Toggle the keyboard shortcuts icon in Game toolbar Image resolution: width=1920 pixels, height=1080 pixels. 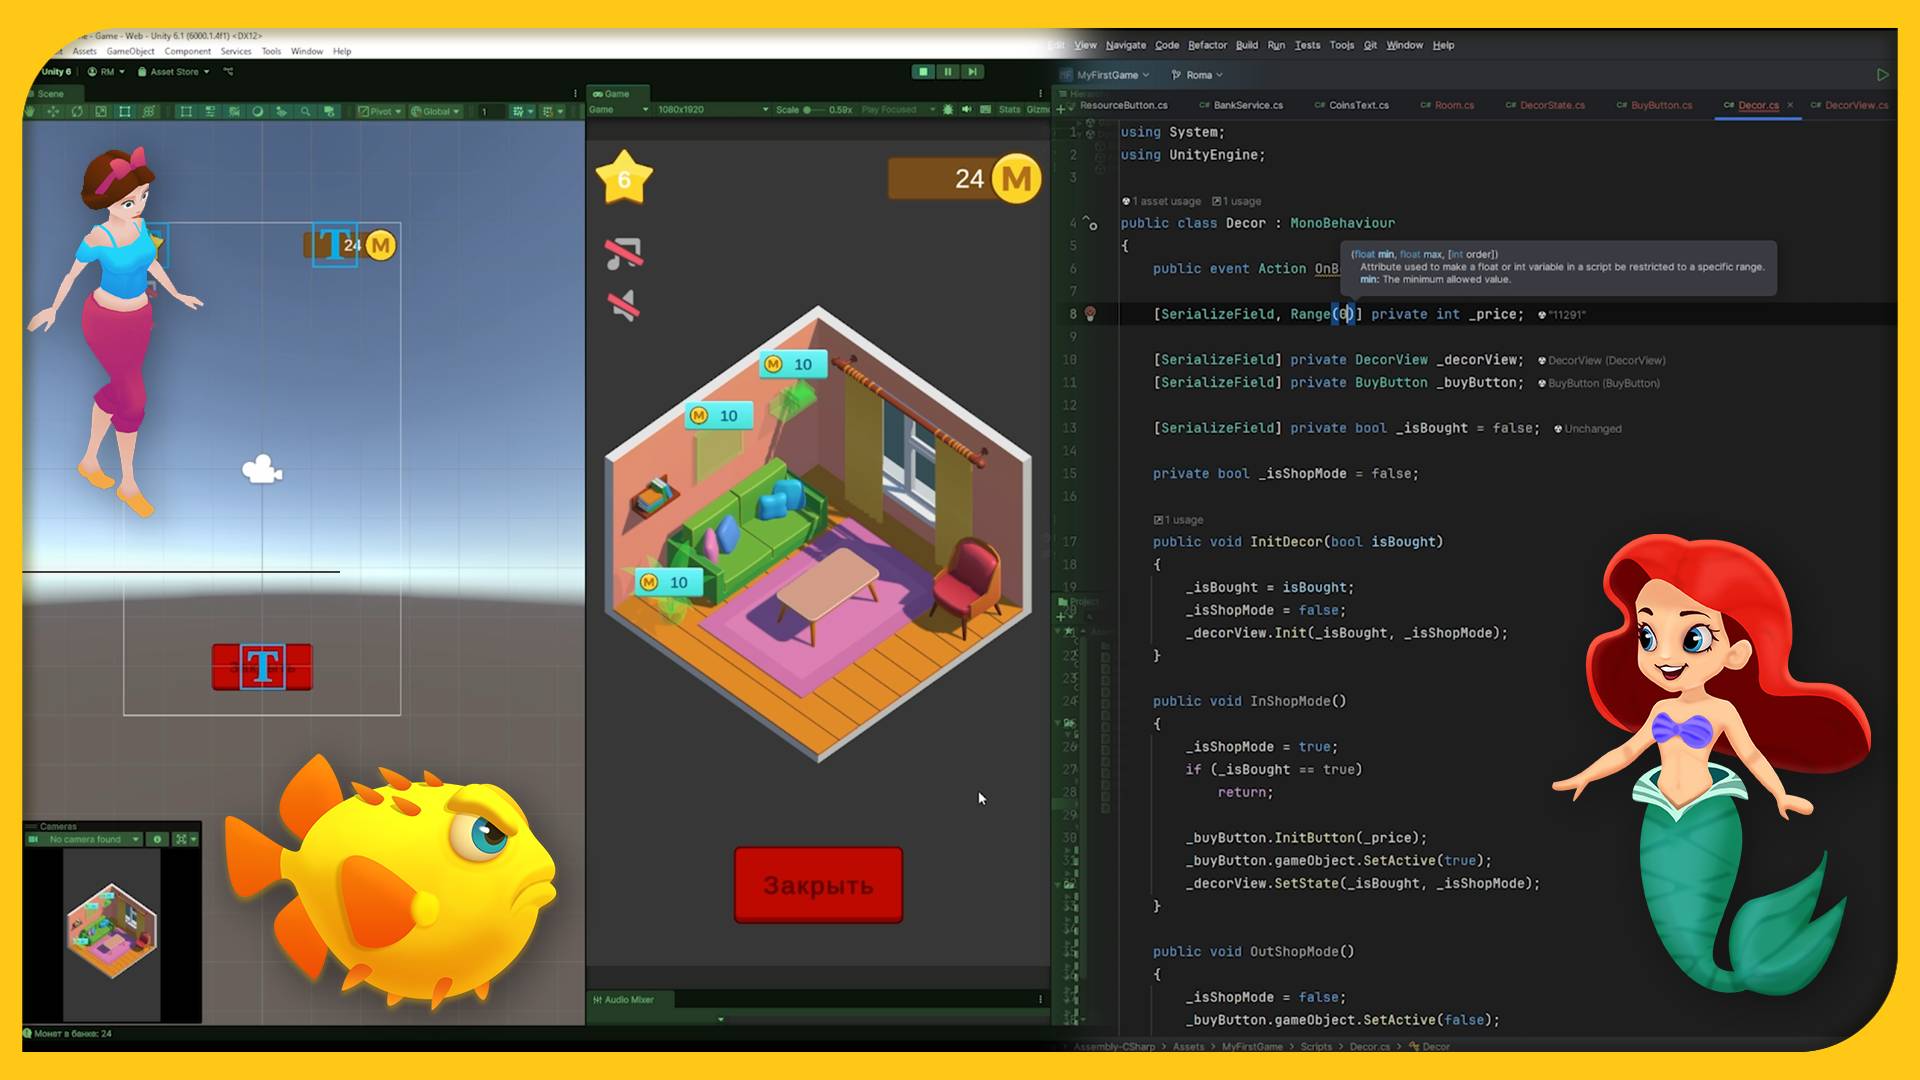(x=986, y=109)
